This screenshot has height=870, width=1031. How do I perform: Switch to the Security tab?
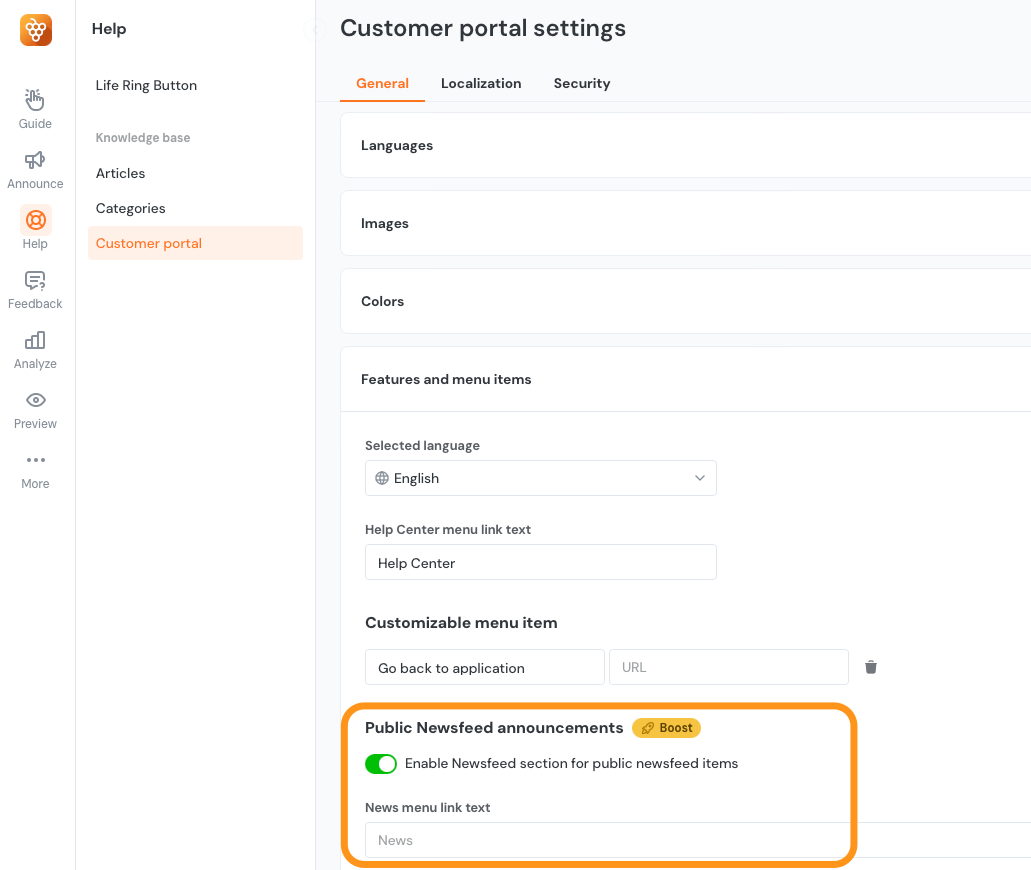[581, 83]
